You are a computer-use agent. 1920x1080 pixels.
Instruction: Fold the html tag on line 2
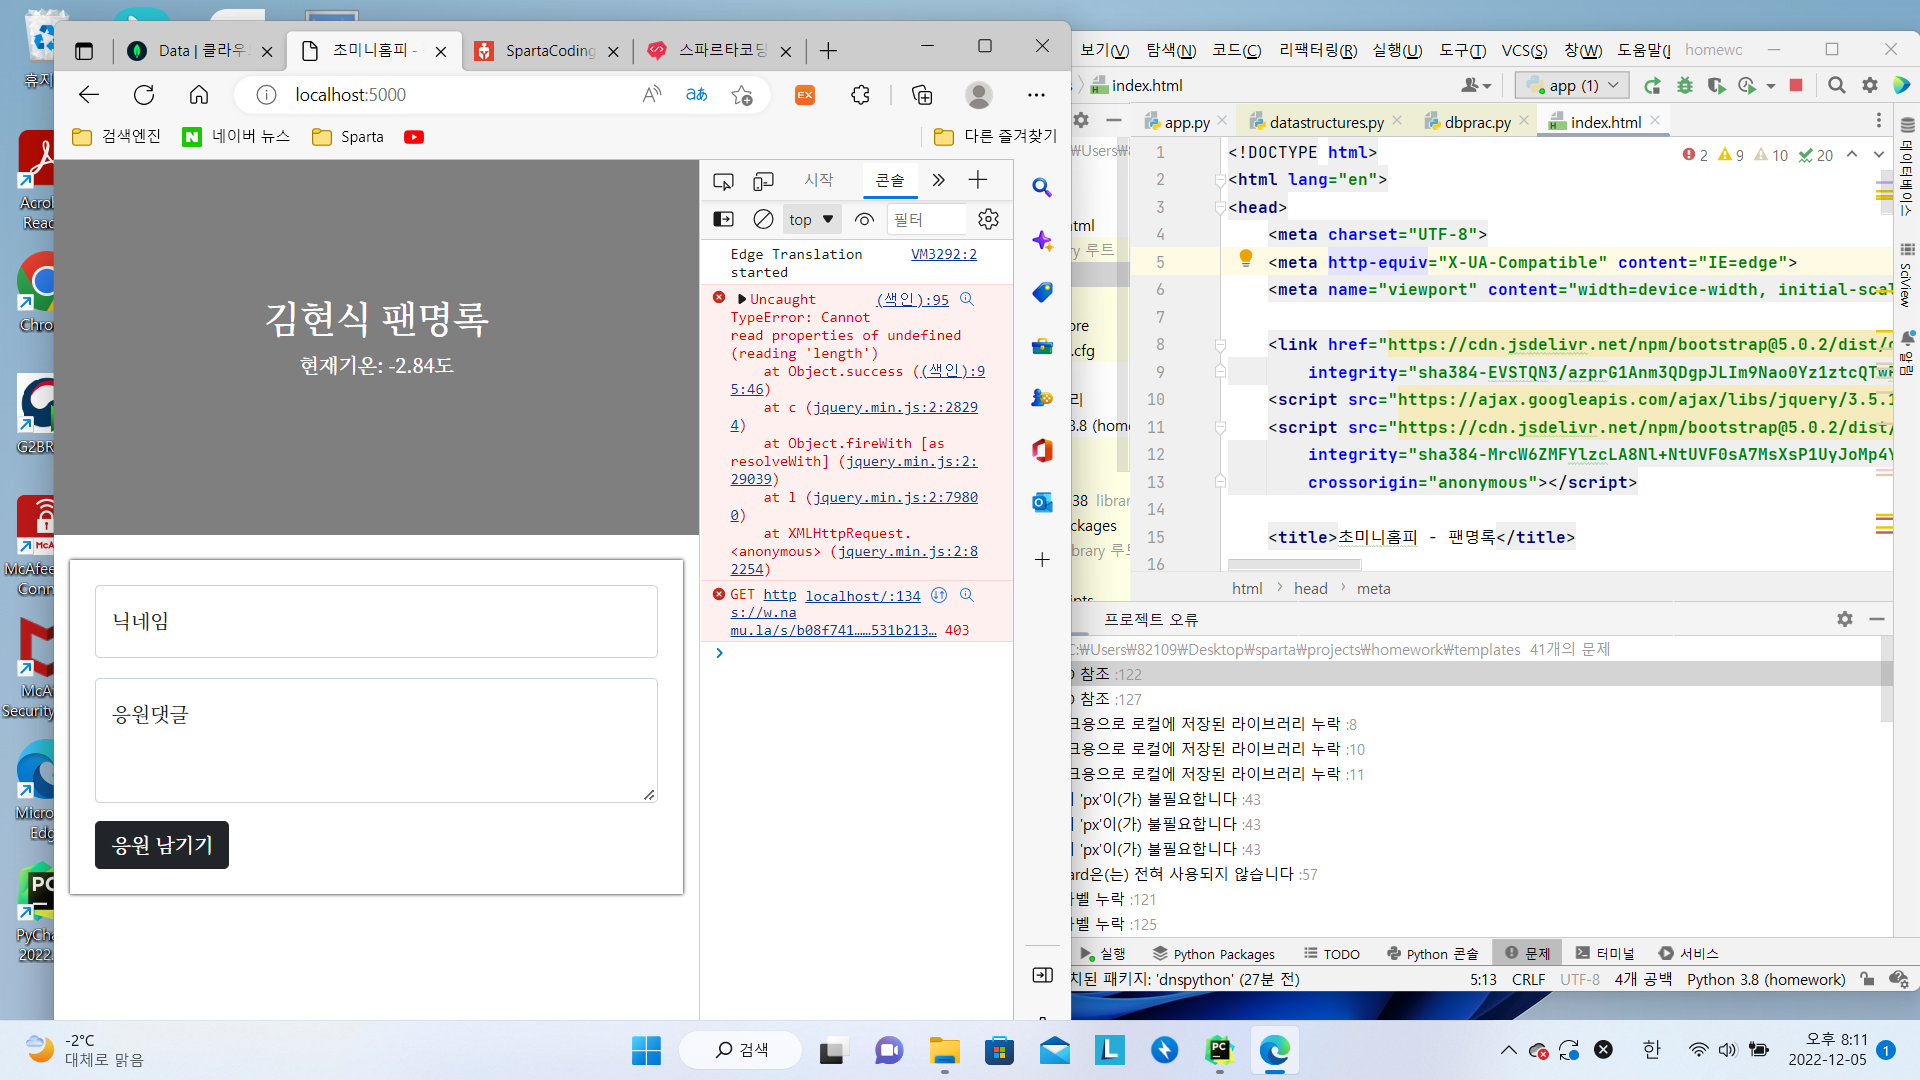coord(1220,180)
